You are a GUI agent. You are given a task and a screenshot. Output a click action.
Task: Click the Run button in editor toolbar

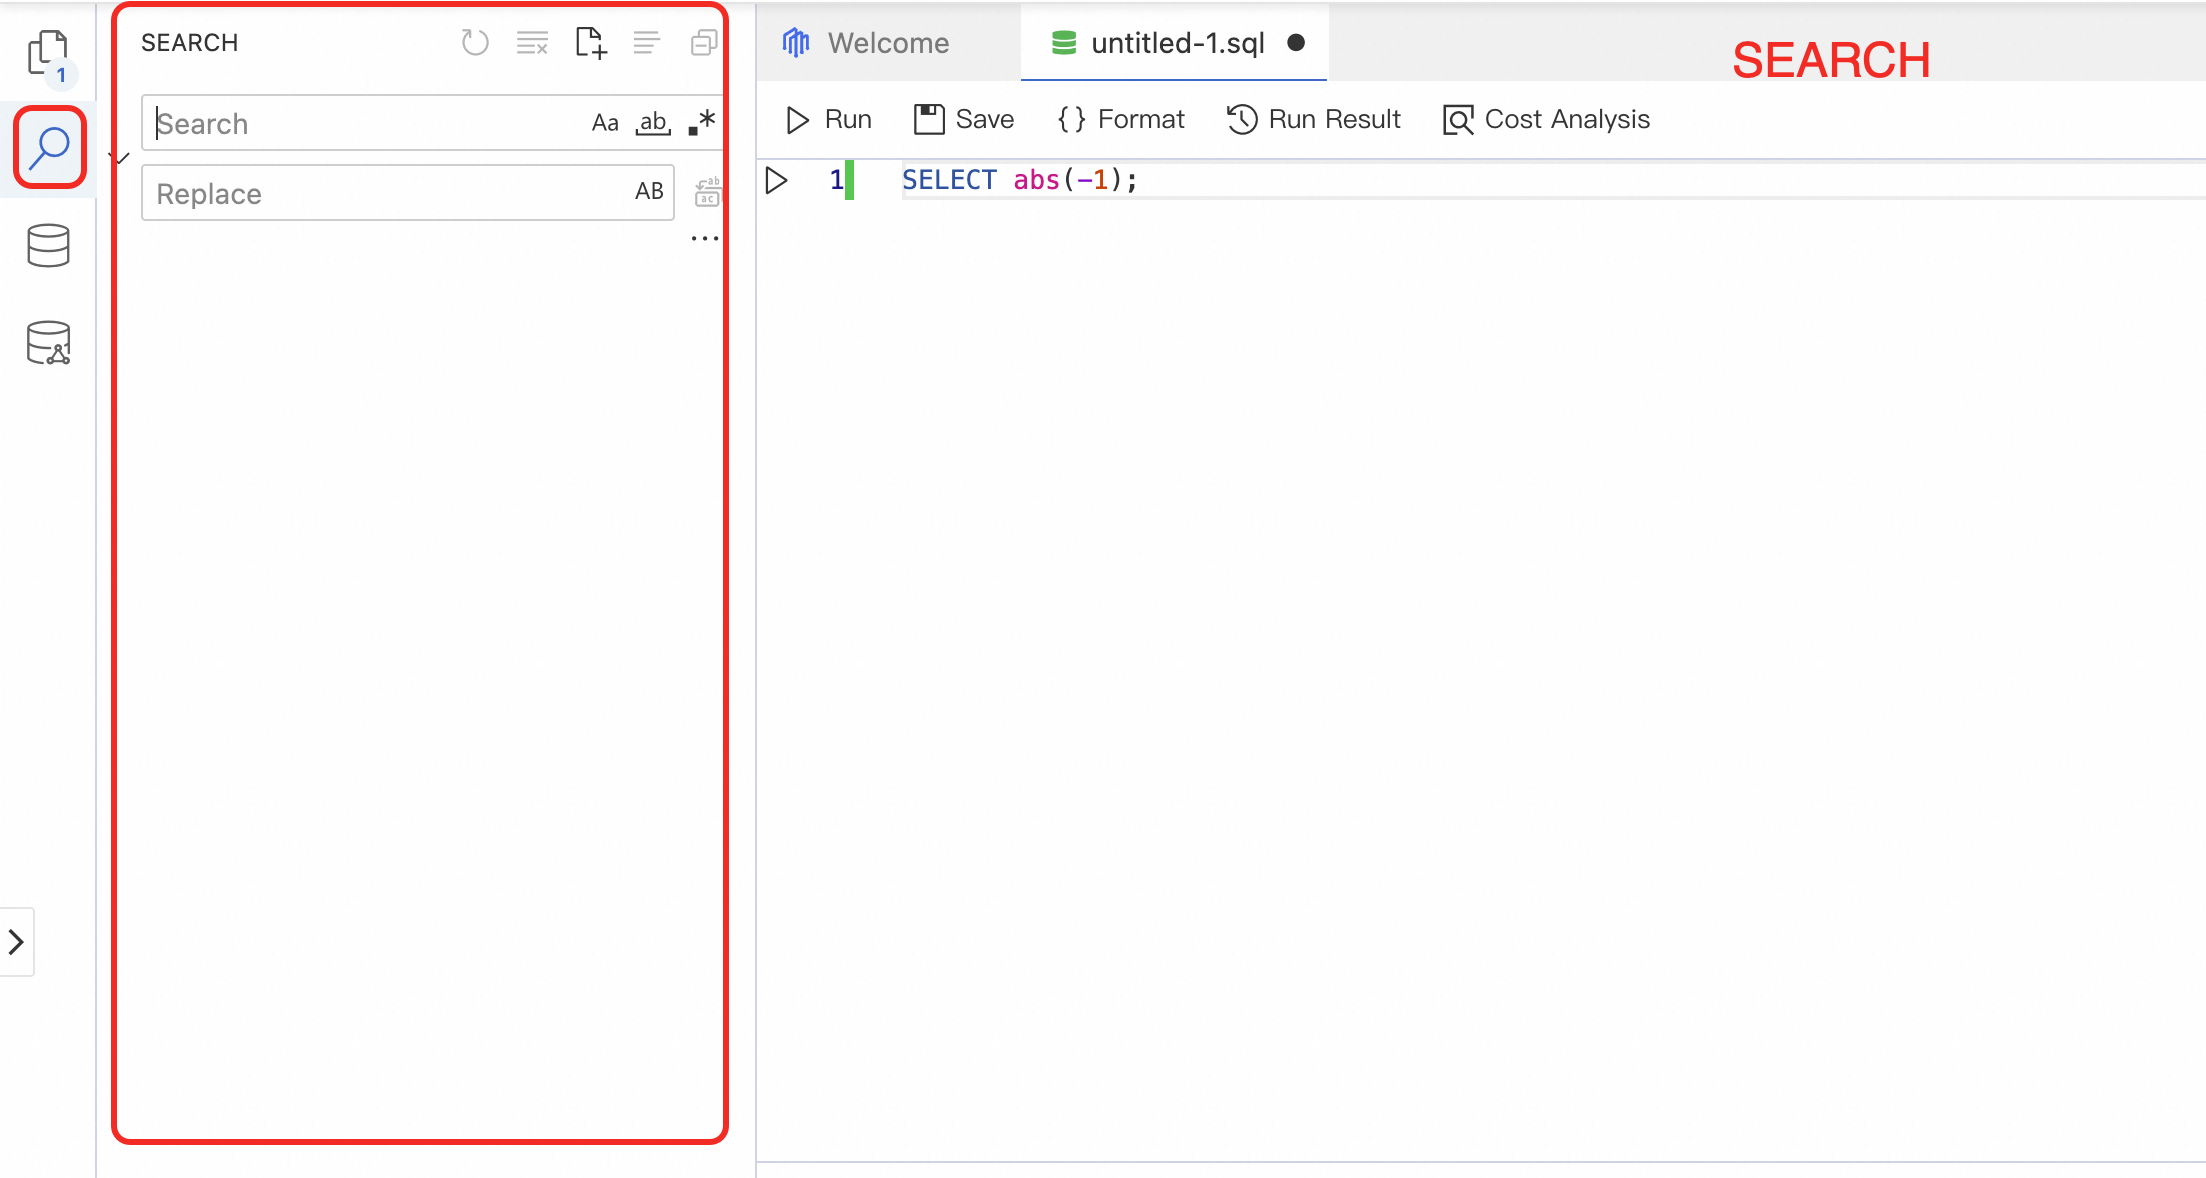tap(828, 120)
